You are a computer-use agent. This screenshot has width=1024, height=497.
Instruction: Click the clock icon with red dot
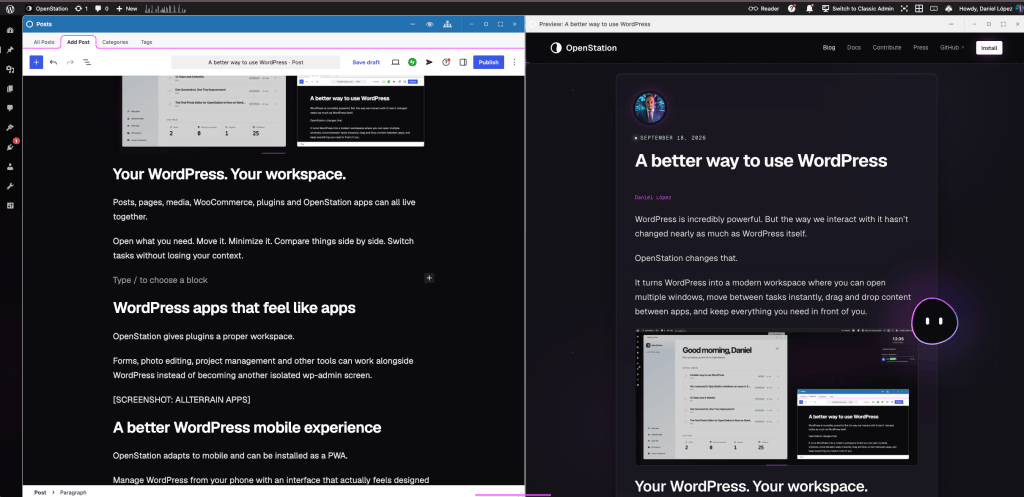(446, 62)
